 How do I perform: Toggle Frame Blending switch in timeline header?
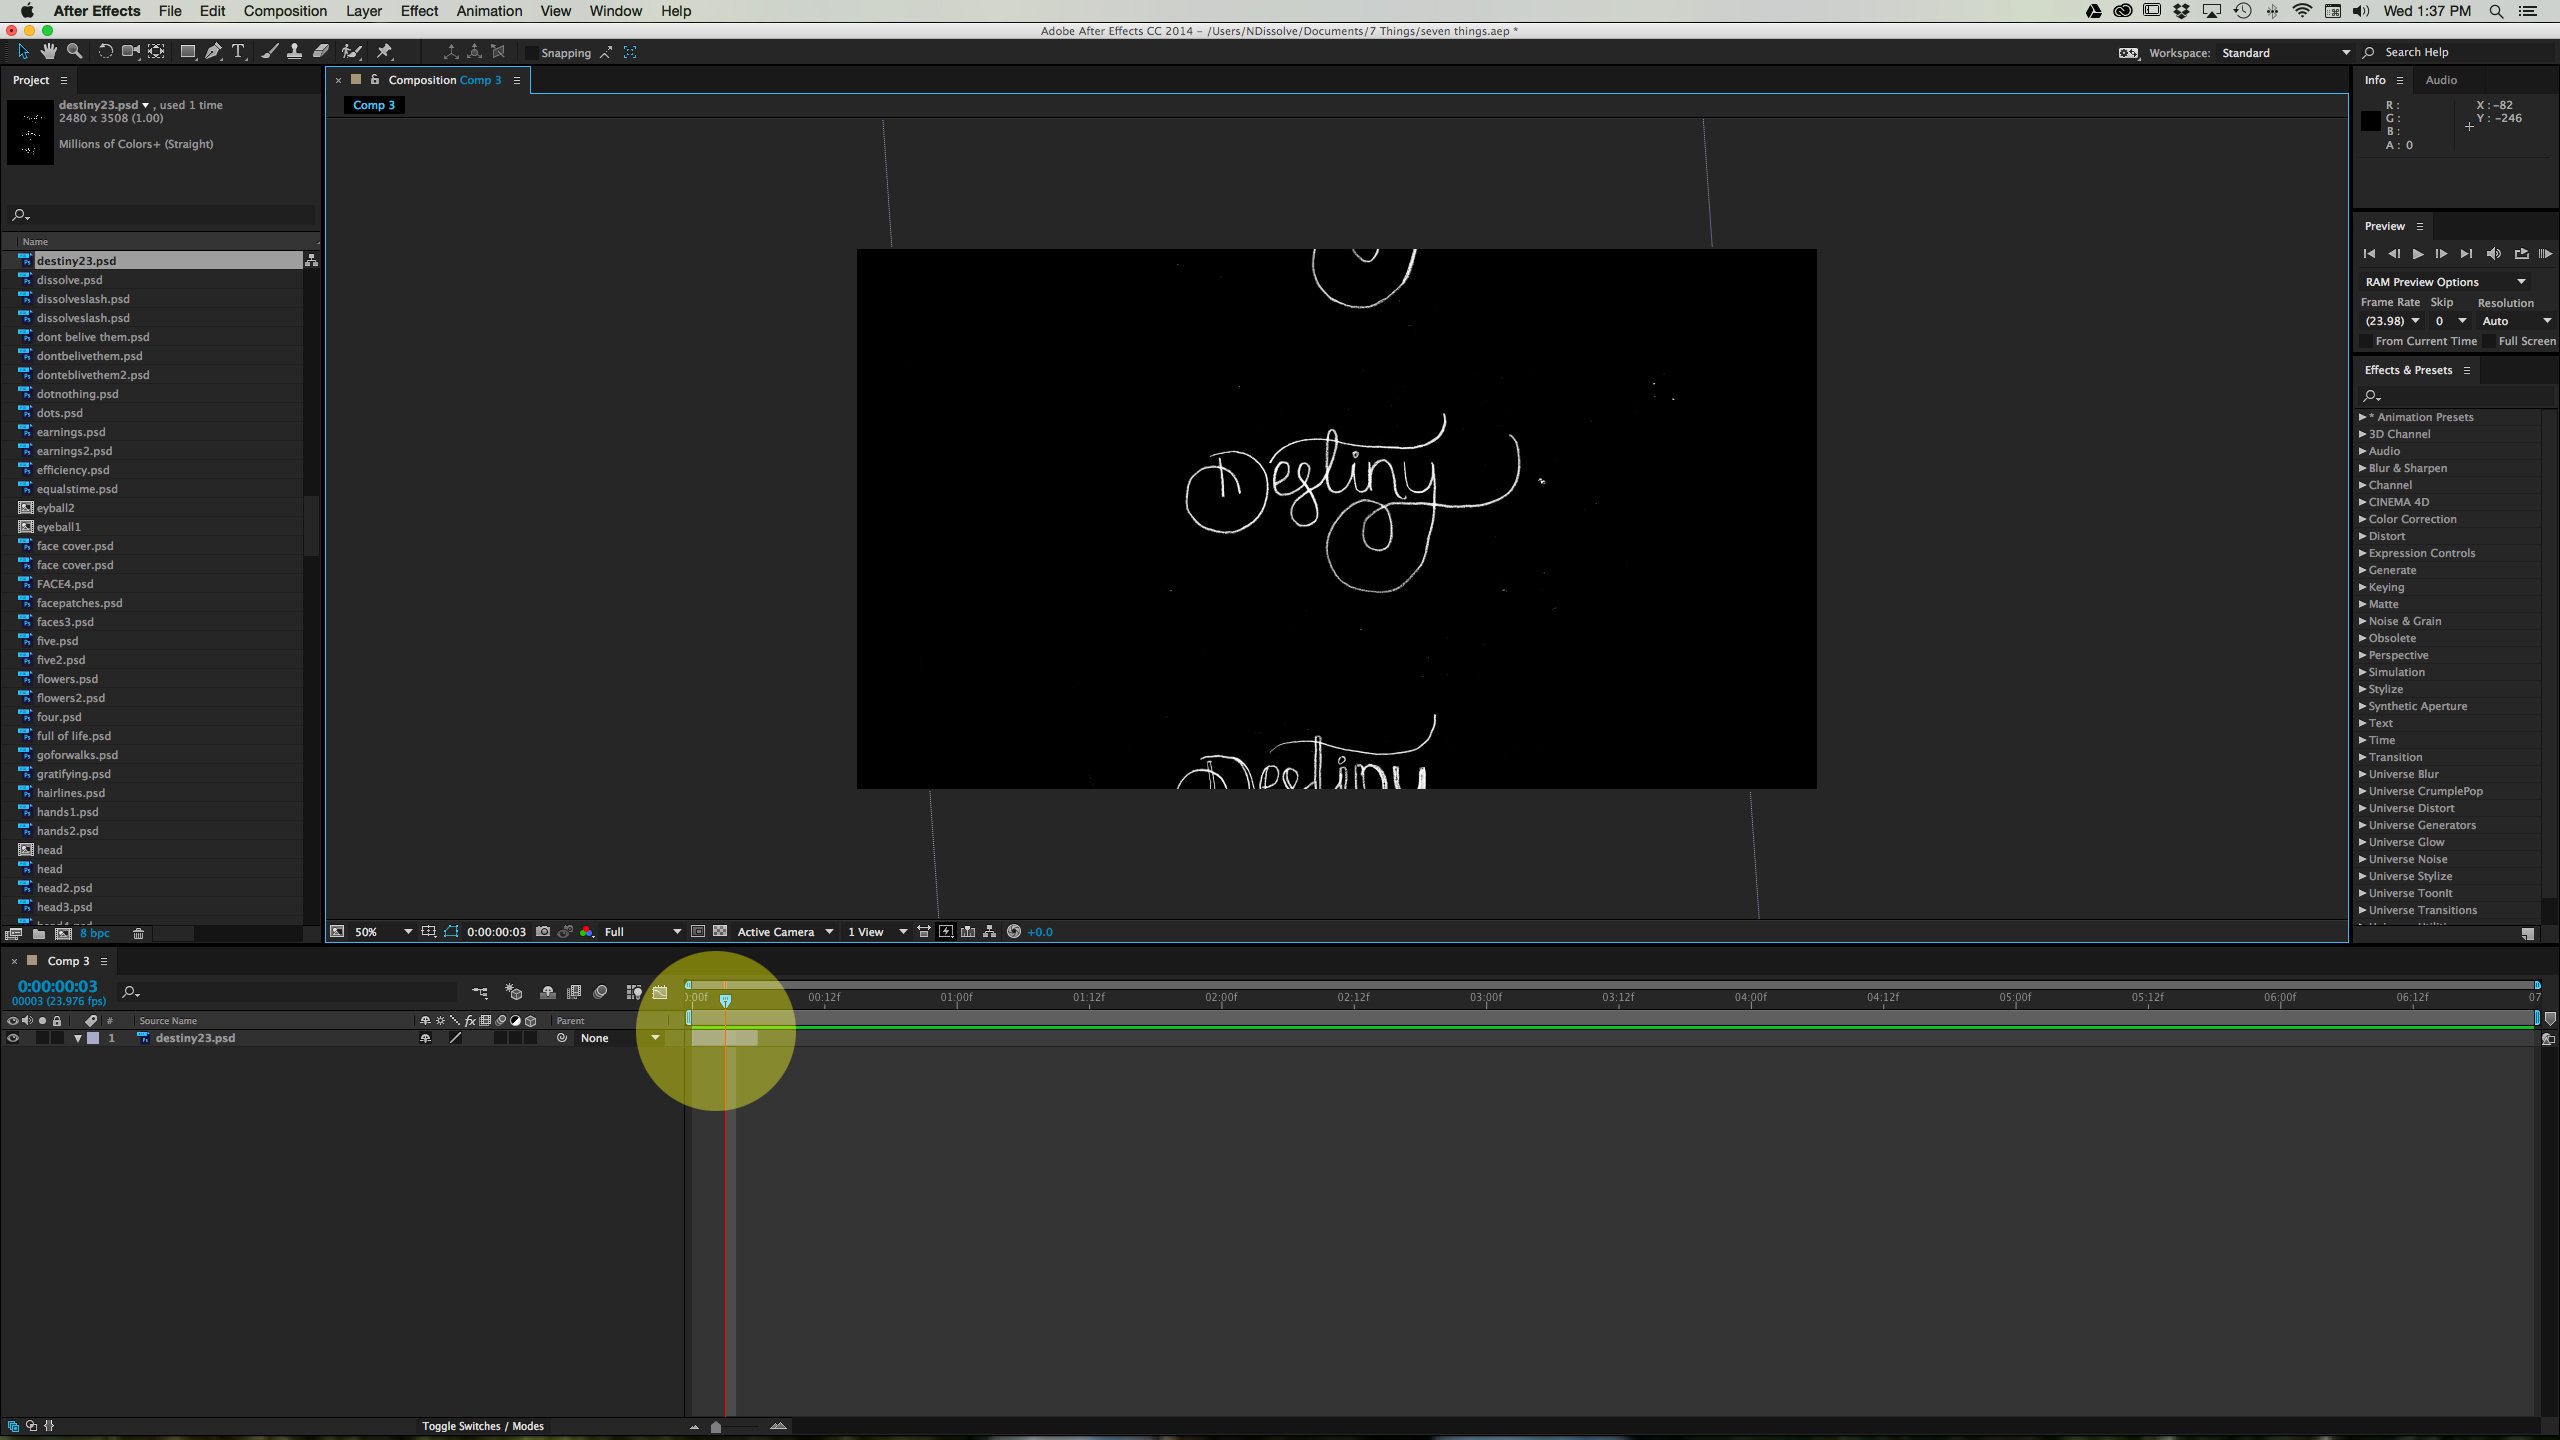tap(574, 992)
